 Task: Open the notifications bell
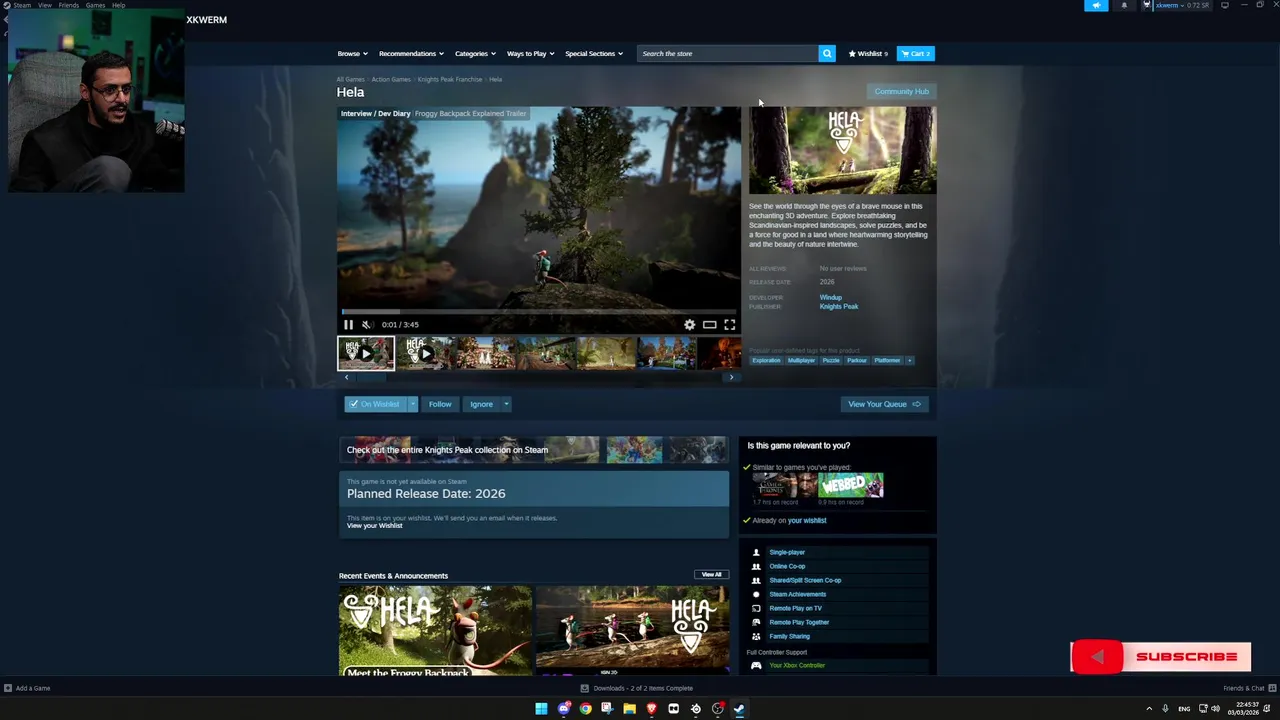pyautogui.click(x=1124, y=5)
